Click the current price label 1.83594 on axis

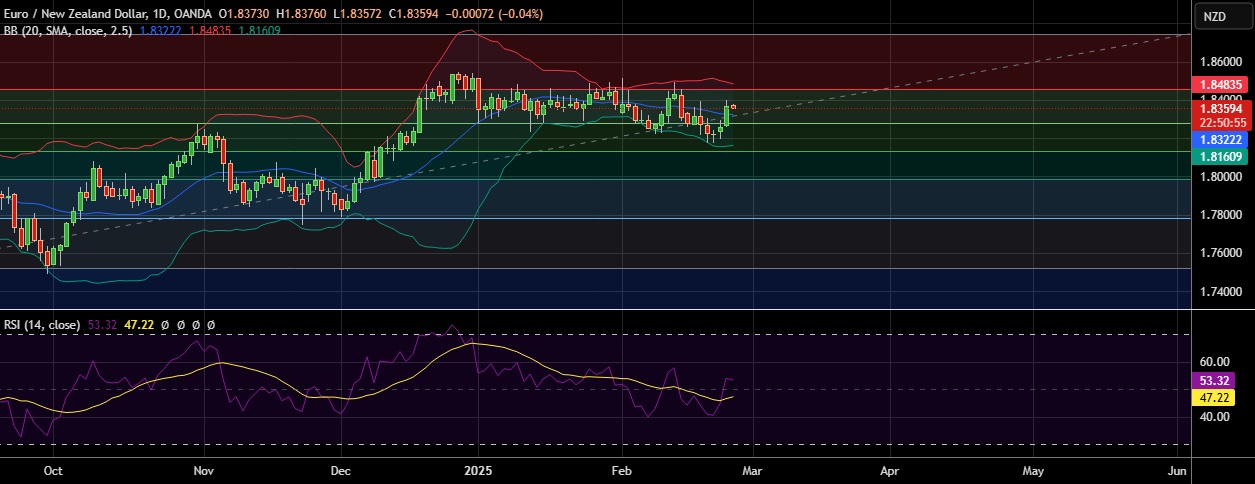(1219, 108)
